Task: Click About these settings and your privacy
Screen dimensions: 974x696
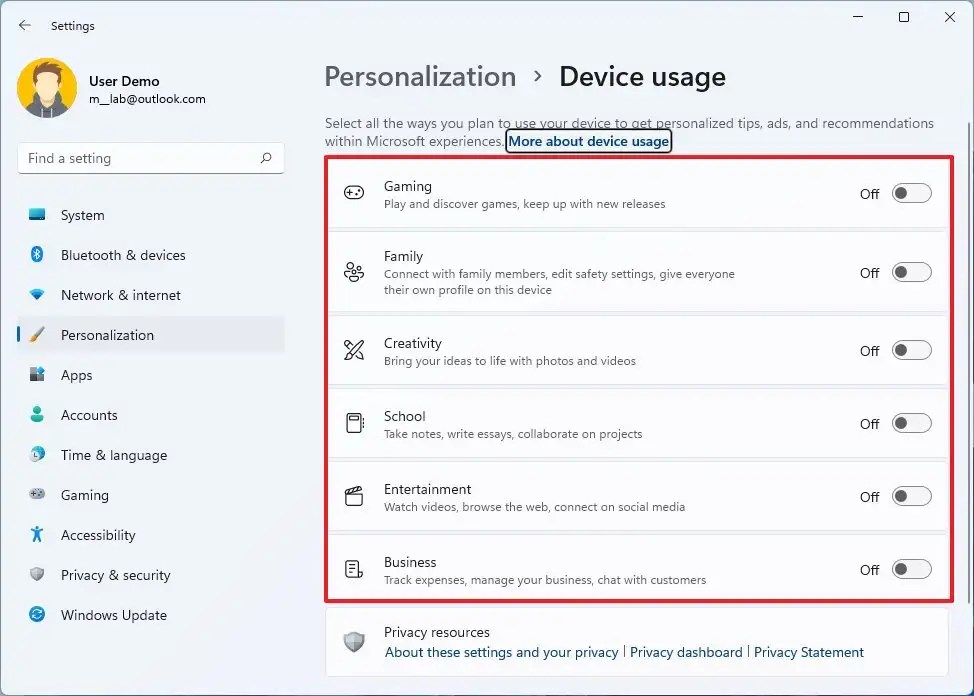Action: 500,652
